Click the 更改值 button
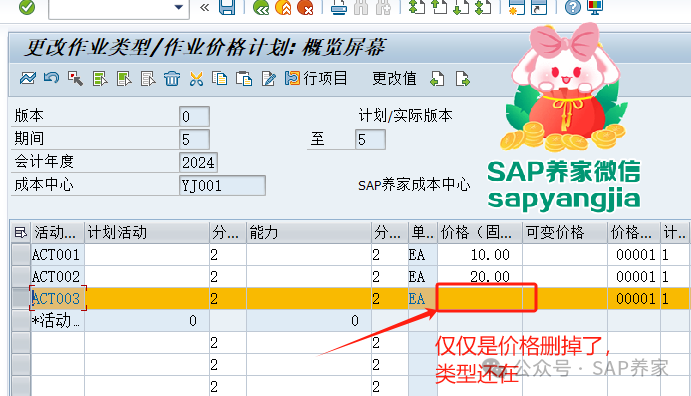Viewport: 691px width, 396px height. (x=394, y=79)
